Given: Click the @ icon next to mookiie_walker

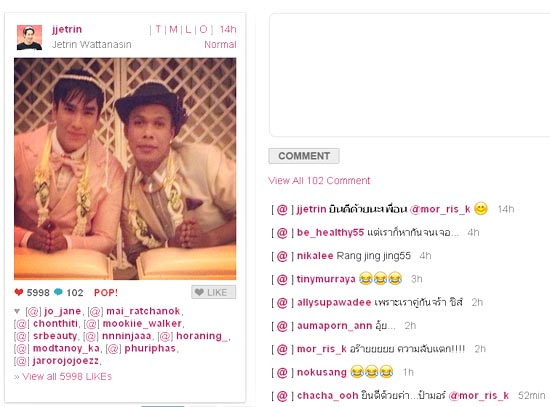Looking at the screenshot, I should click(x=91, y=323).
